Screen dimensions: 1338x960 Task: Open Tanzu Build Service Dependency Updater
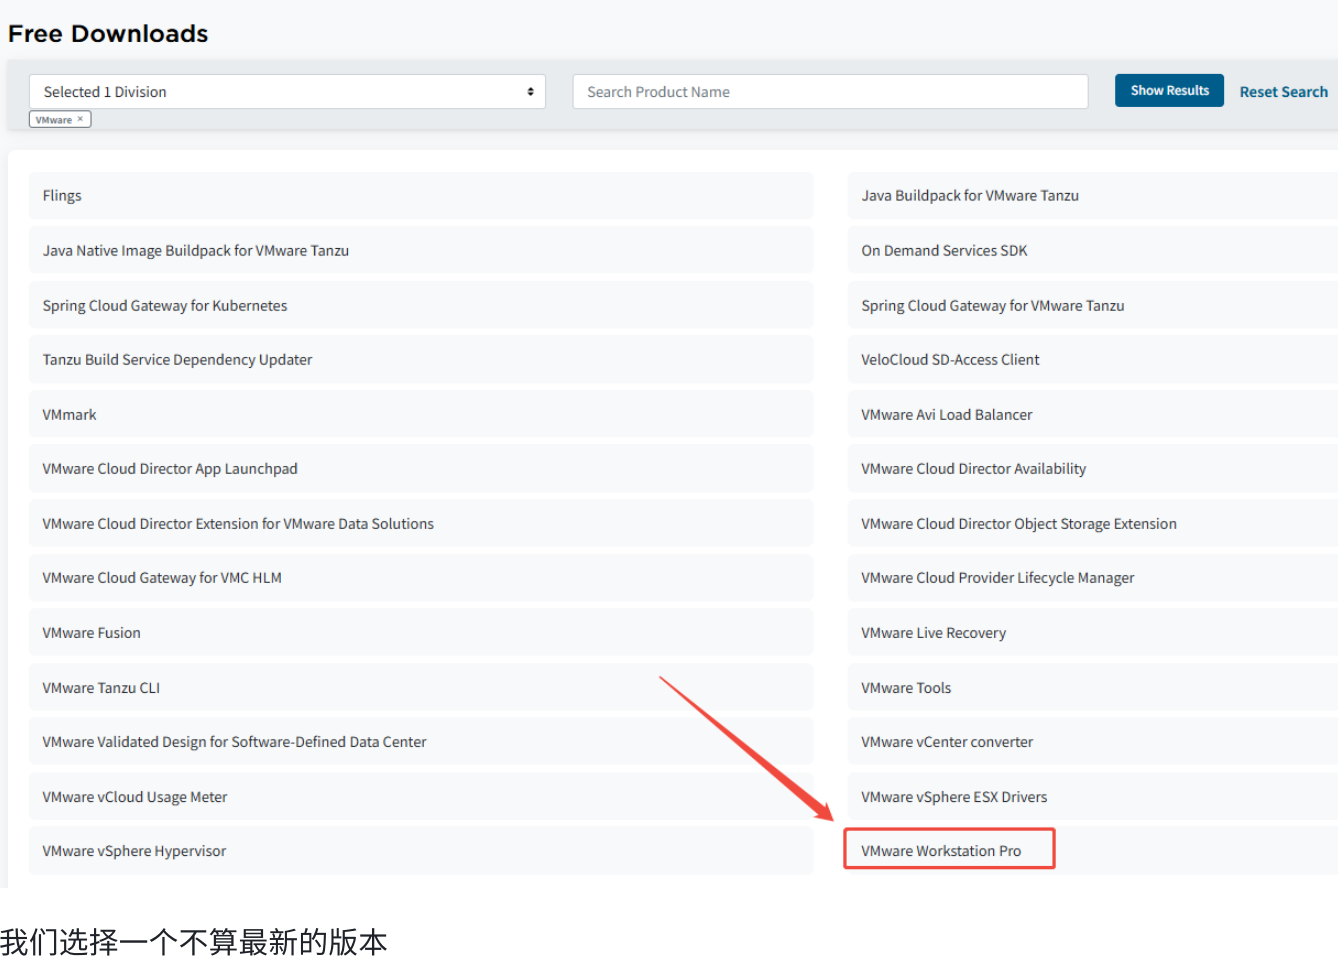[x=421, y=360]
